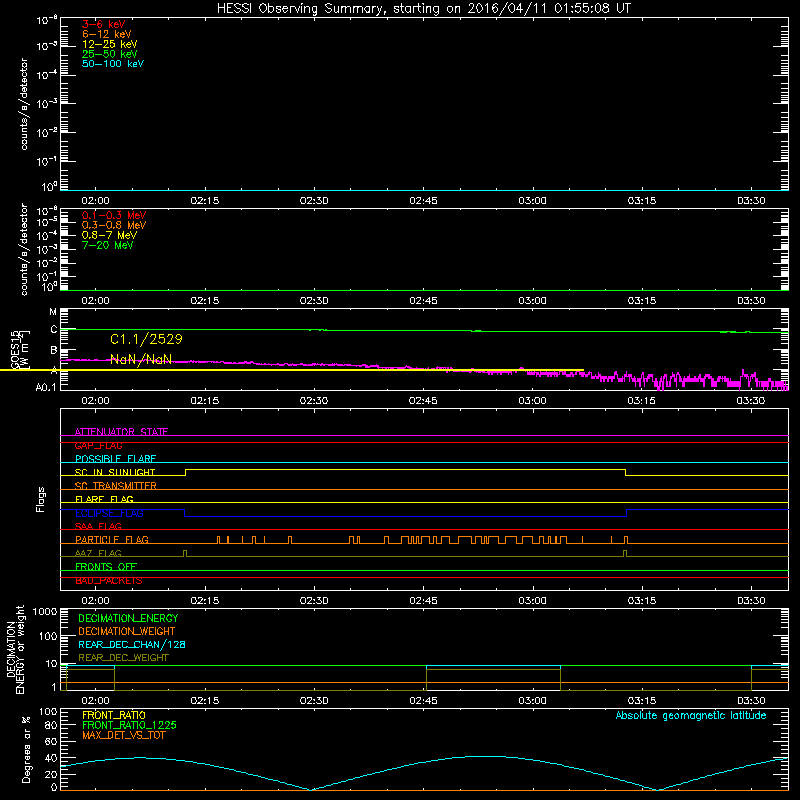Click the A0.1 tick label on GOES axis

(x=45, y=387)
